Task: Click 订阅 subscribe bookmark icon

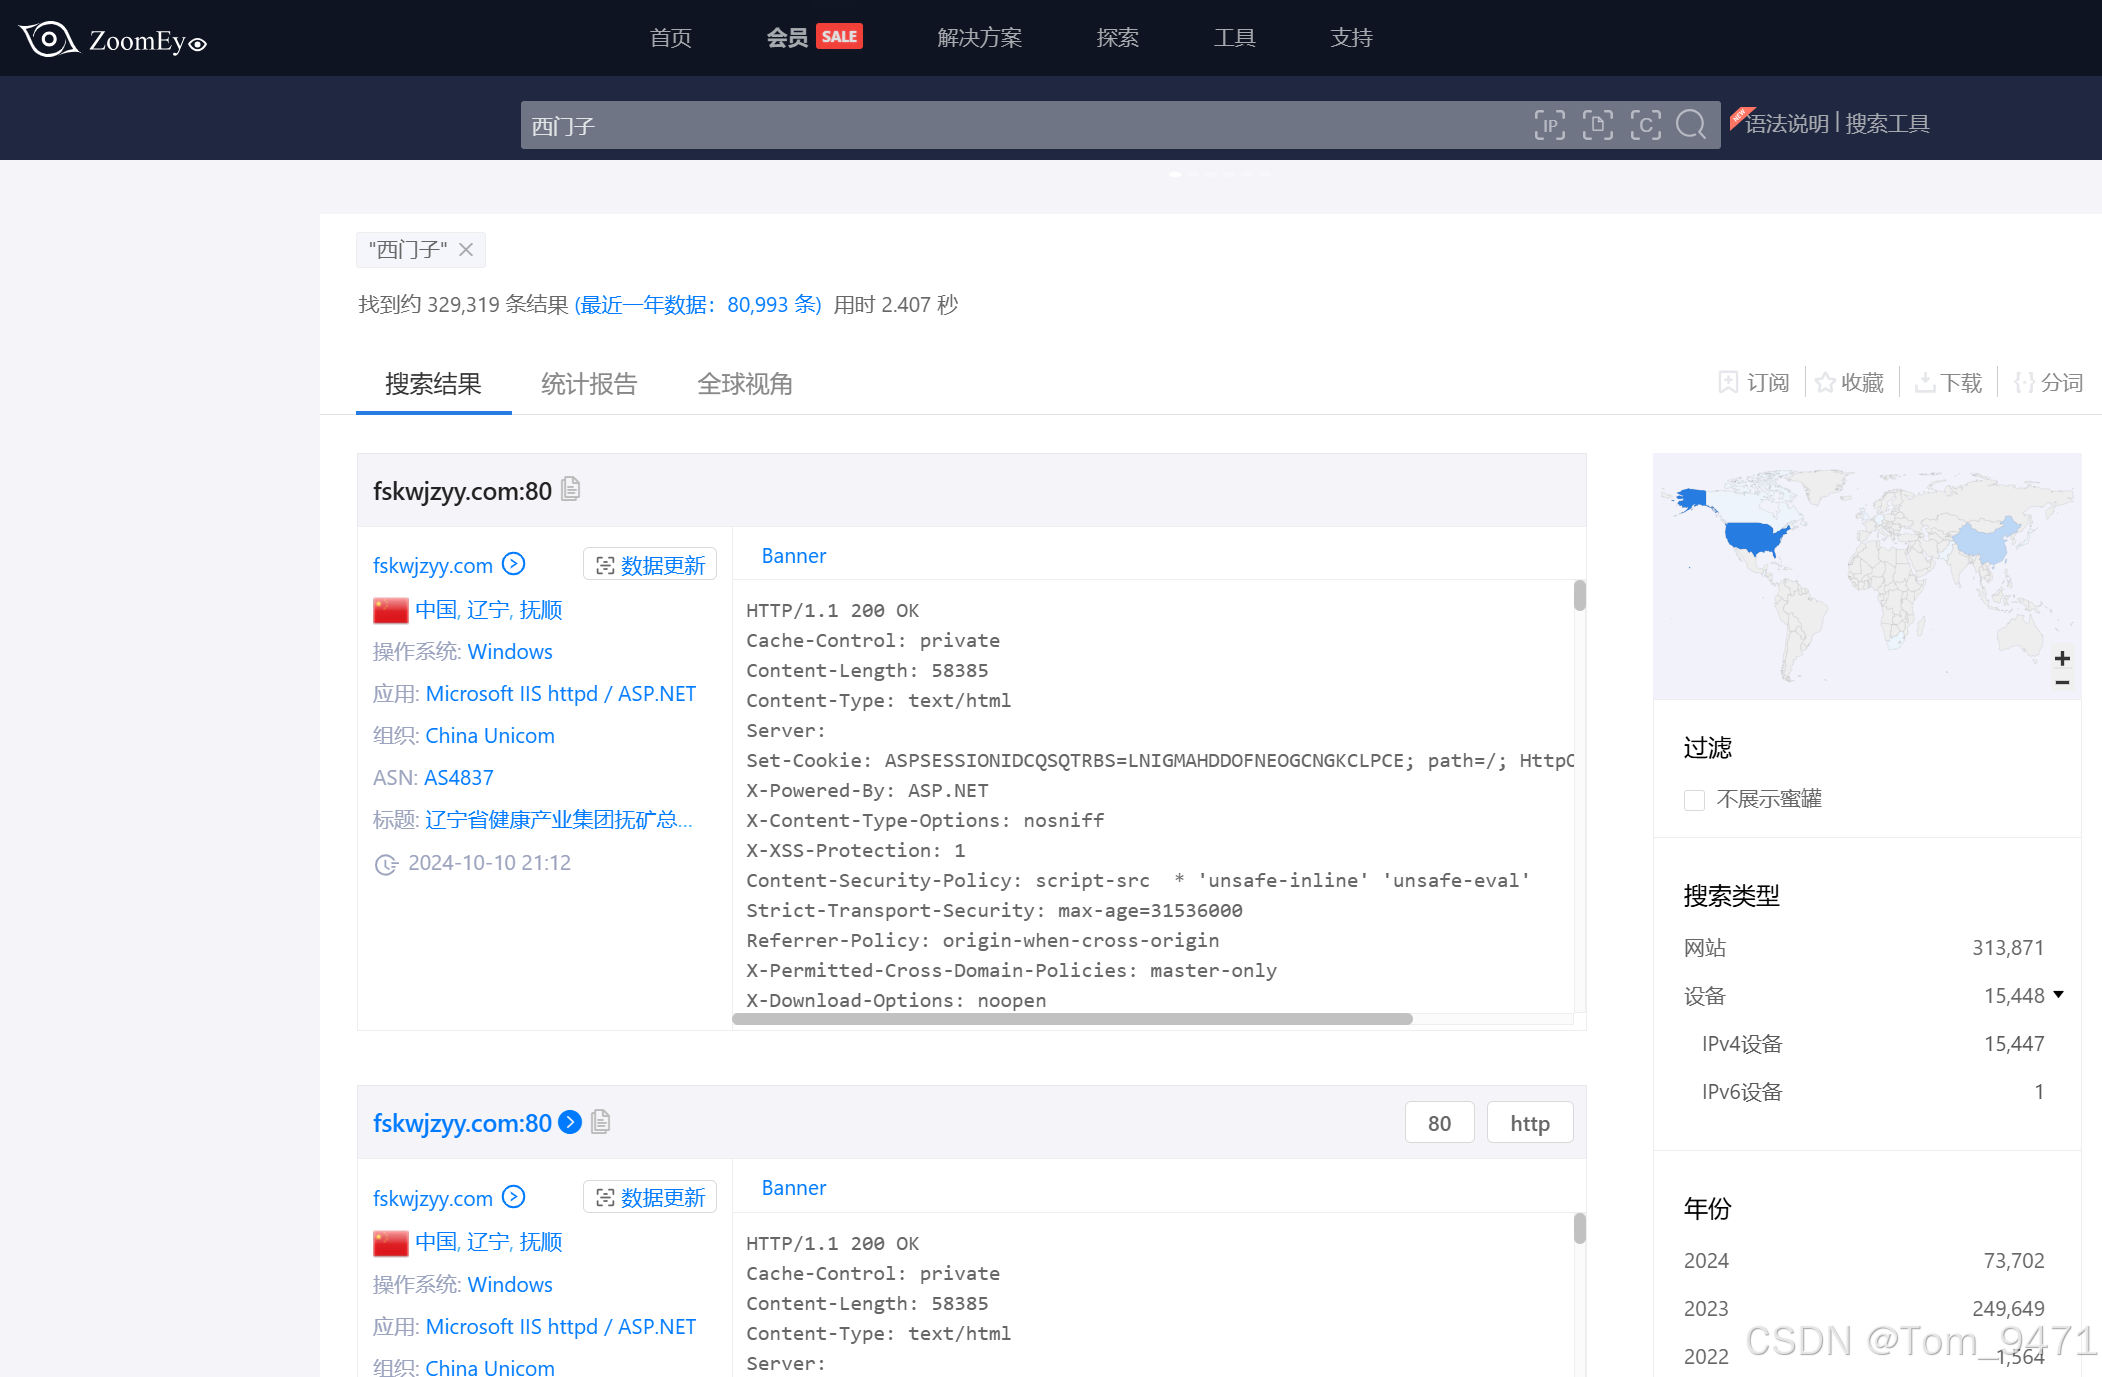Action: 1728,383
